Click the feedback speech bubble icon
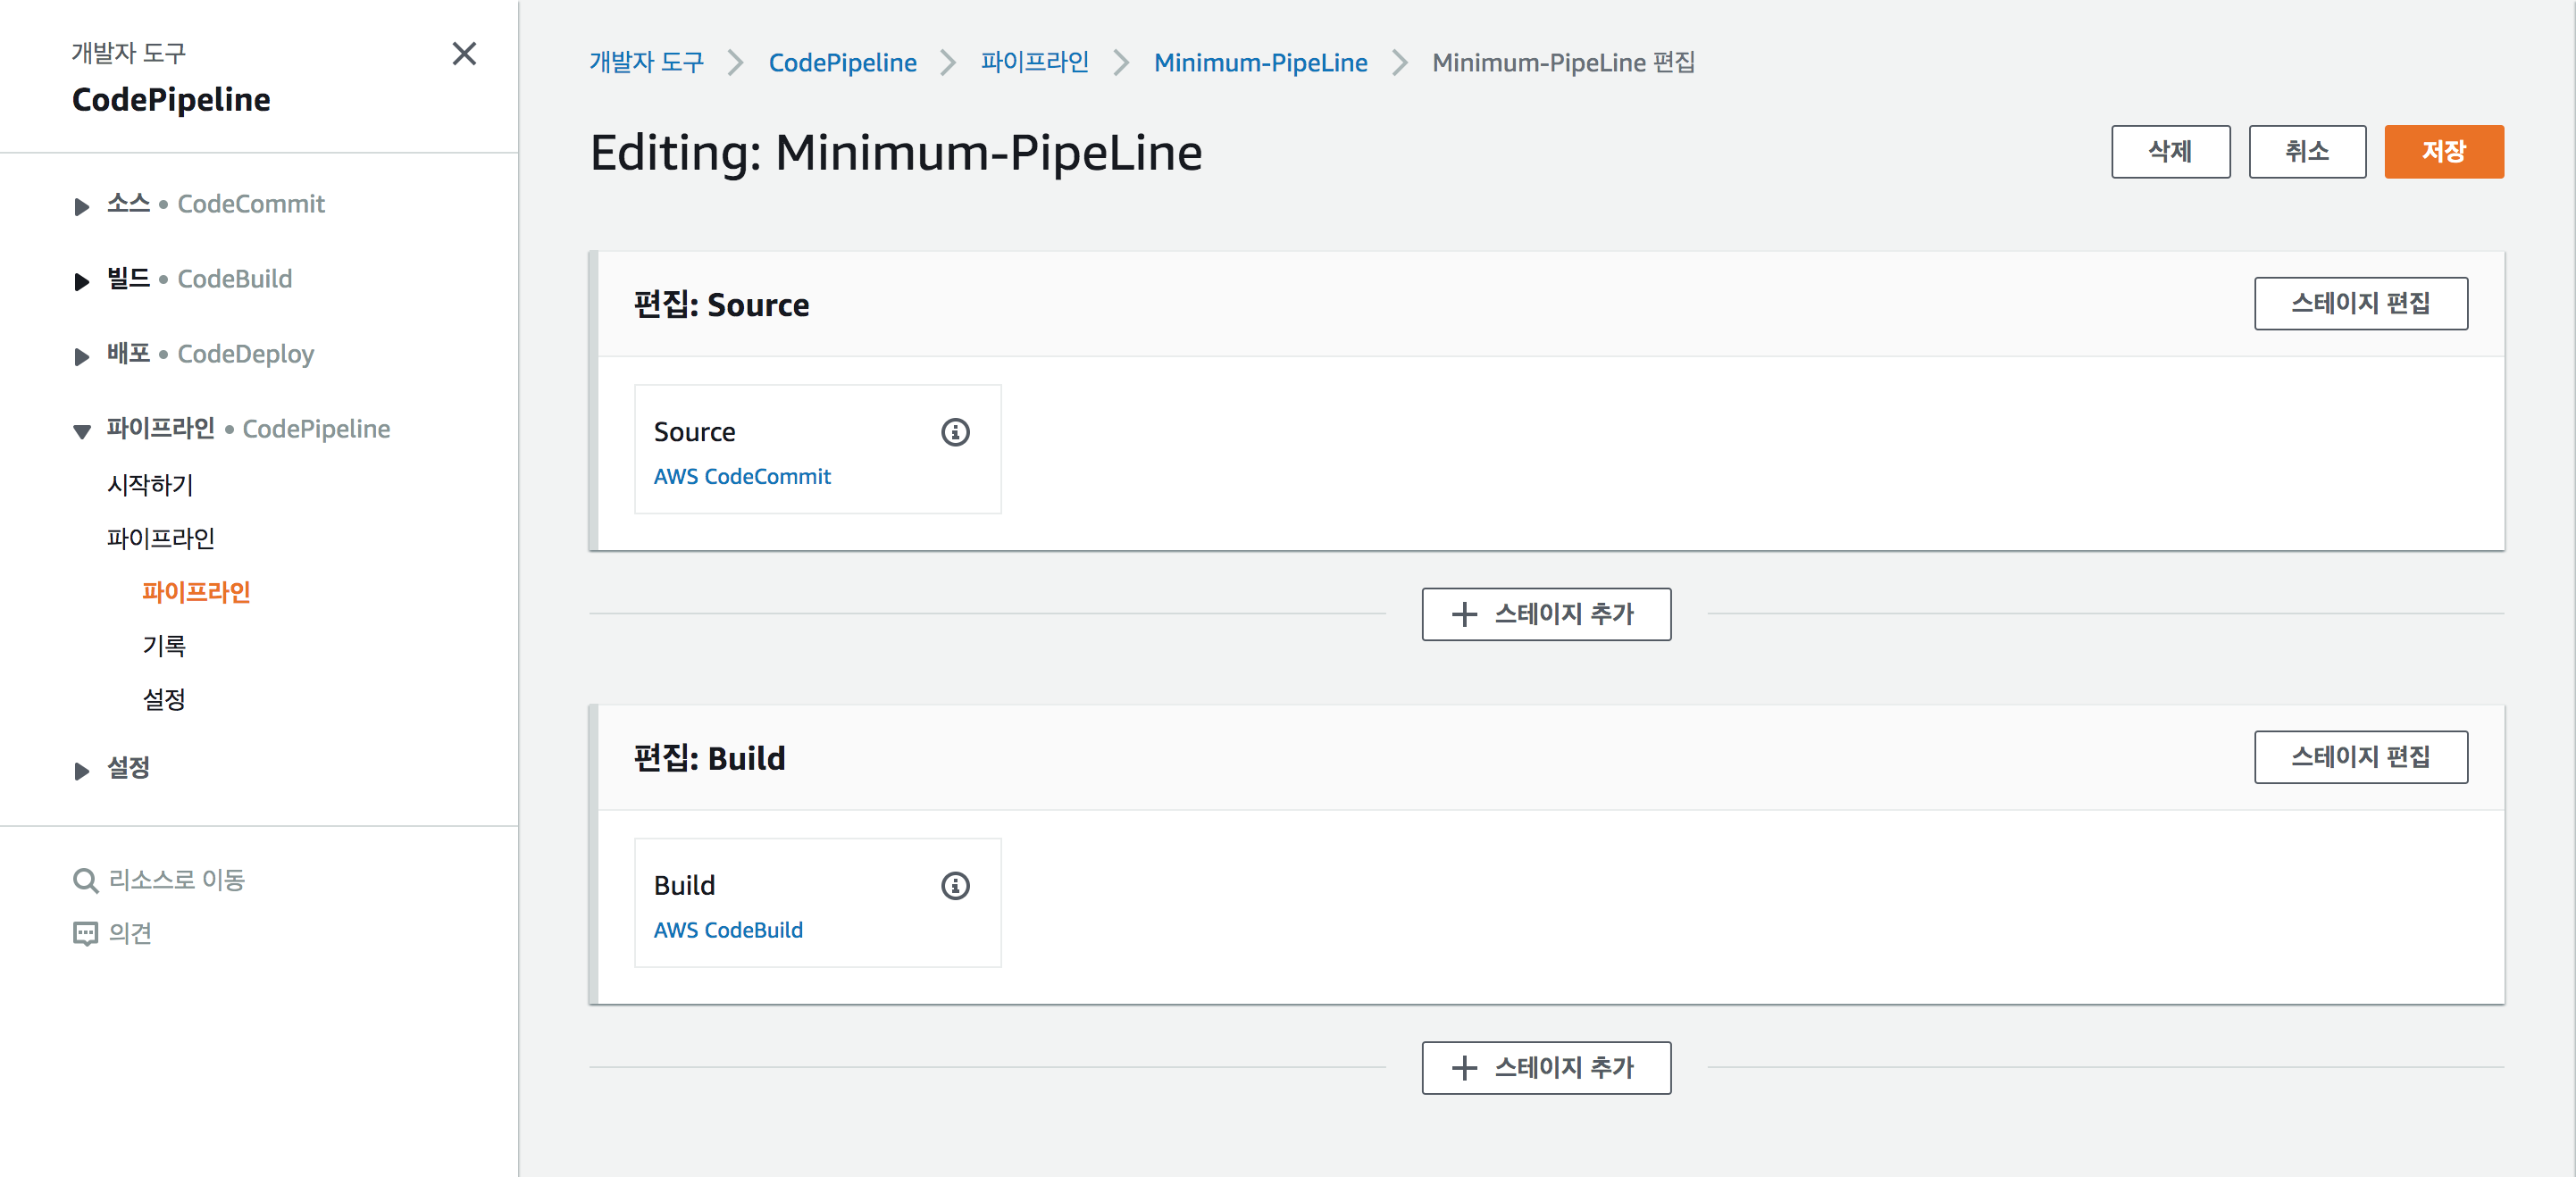This screenshot has width=2576, height=1177. 85,933
